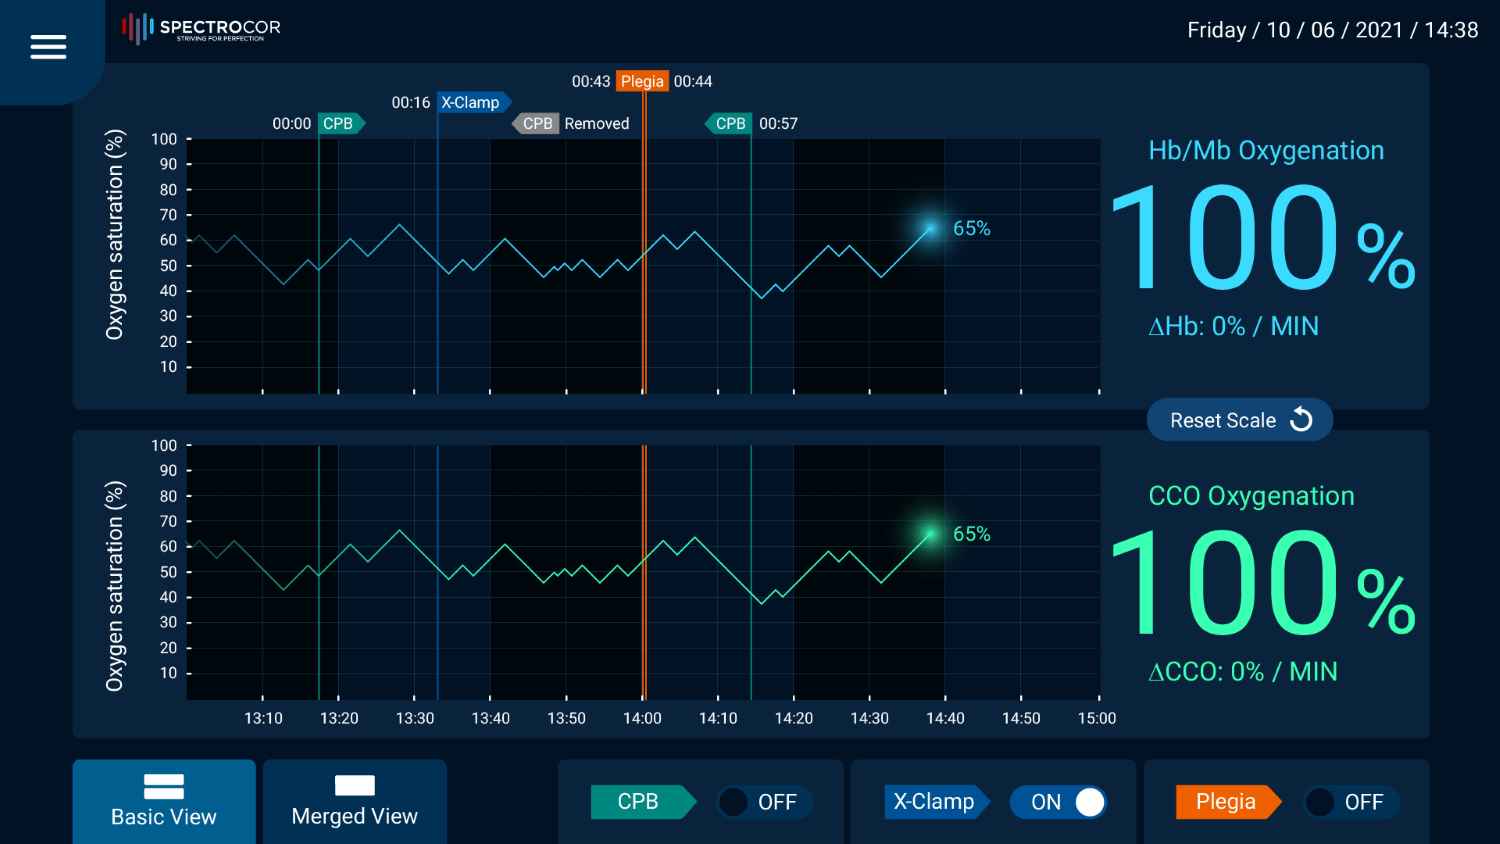Click the Hb/Mb Oxygenation 100% readout
Viewport: 1500px width, 844px height.
(x=1262, y=238)
